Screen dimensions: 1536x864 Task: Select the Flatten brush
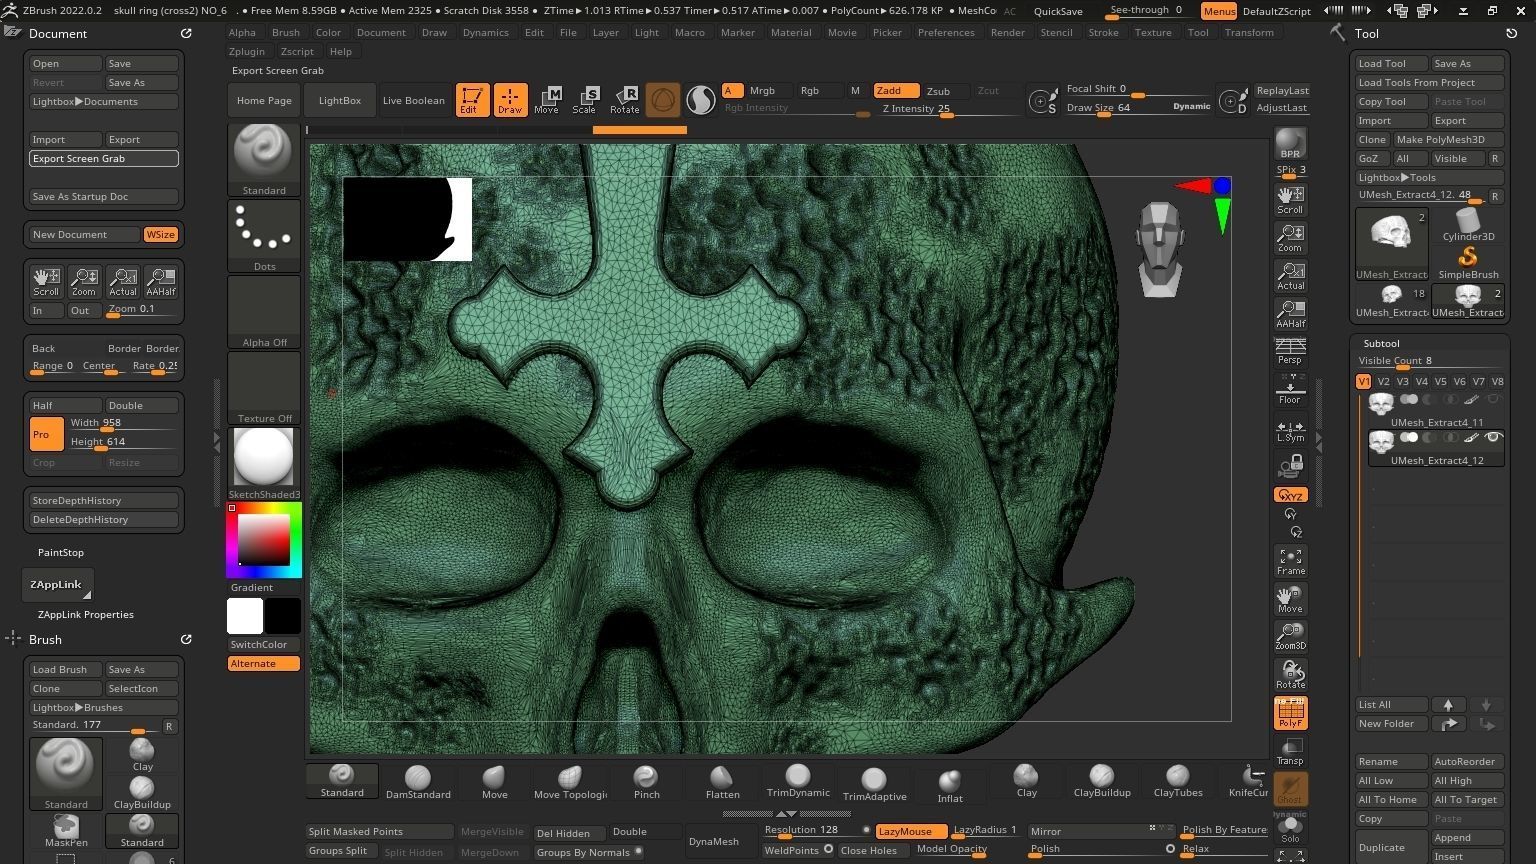[722, 782]
